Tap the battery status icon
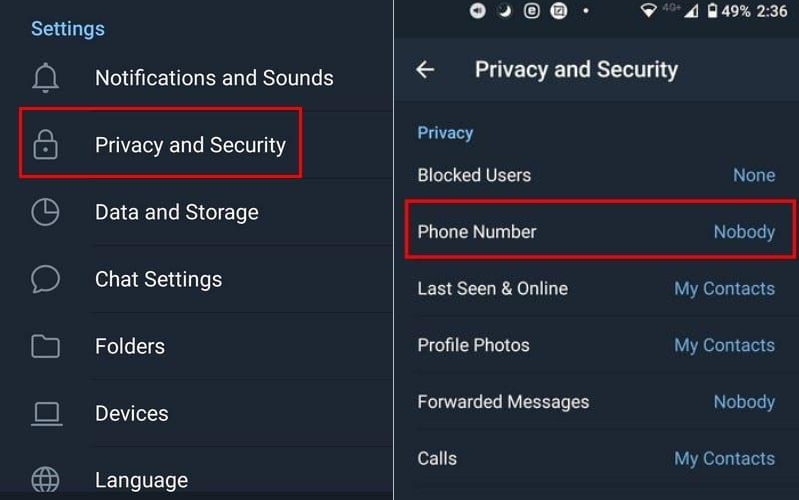 712,11
